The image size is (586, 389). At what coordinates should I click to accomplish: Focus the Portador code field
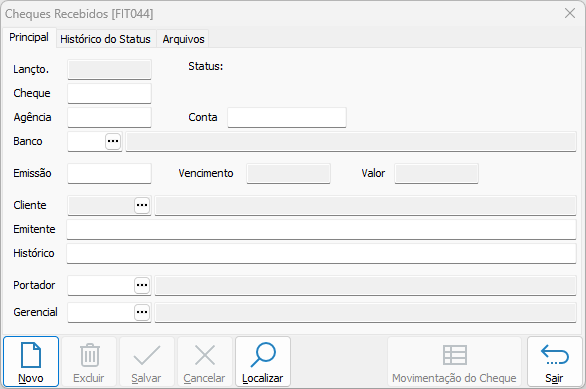(x=101, y=285)
